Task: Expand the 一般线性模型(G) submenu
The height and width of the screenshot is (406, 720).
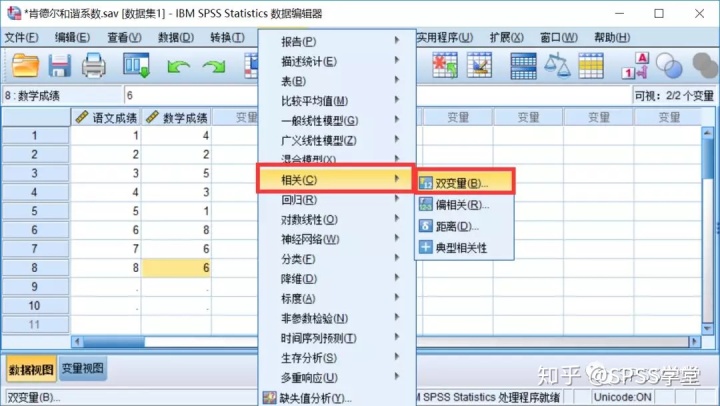Action: pos(337,120)
